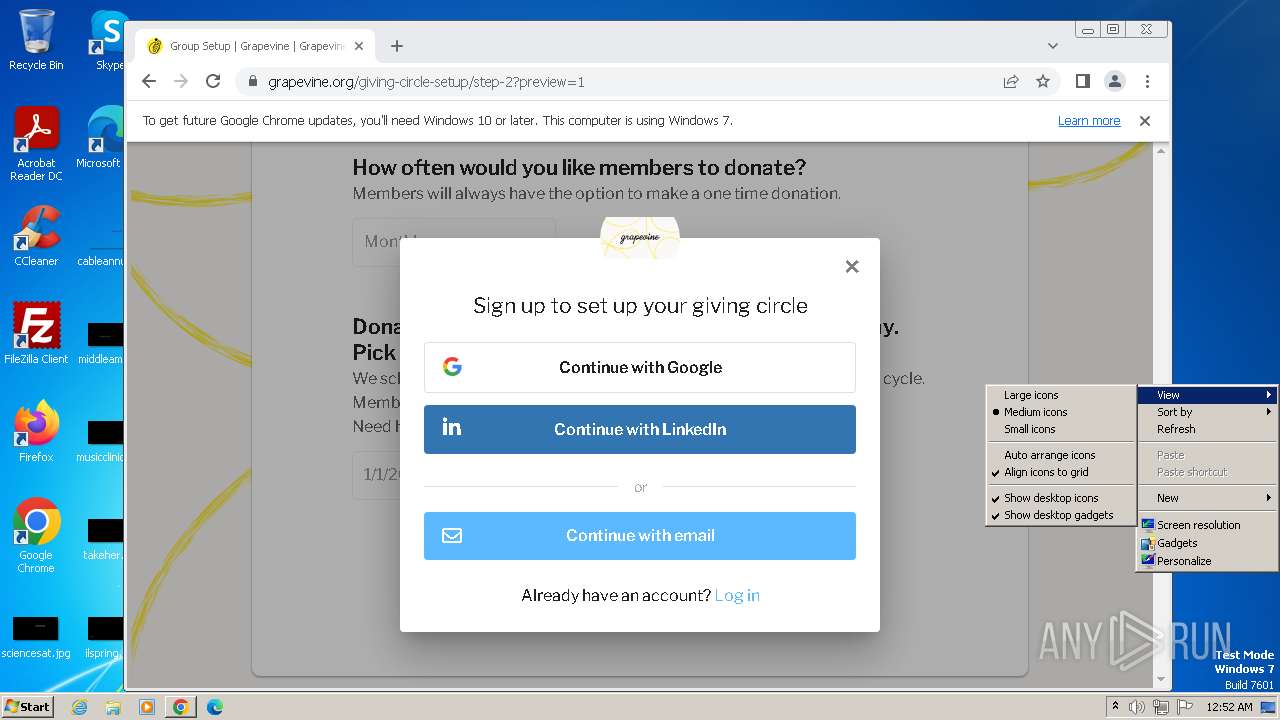The width and height of the screenshot is (1280, 720).
Task: Expand the Sort by submenu
Action: 1207,412
